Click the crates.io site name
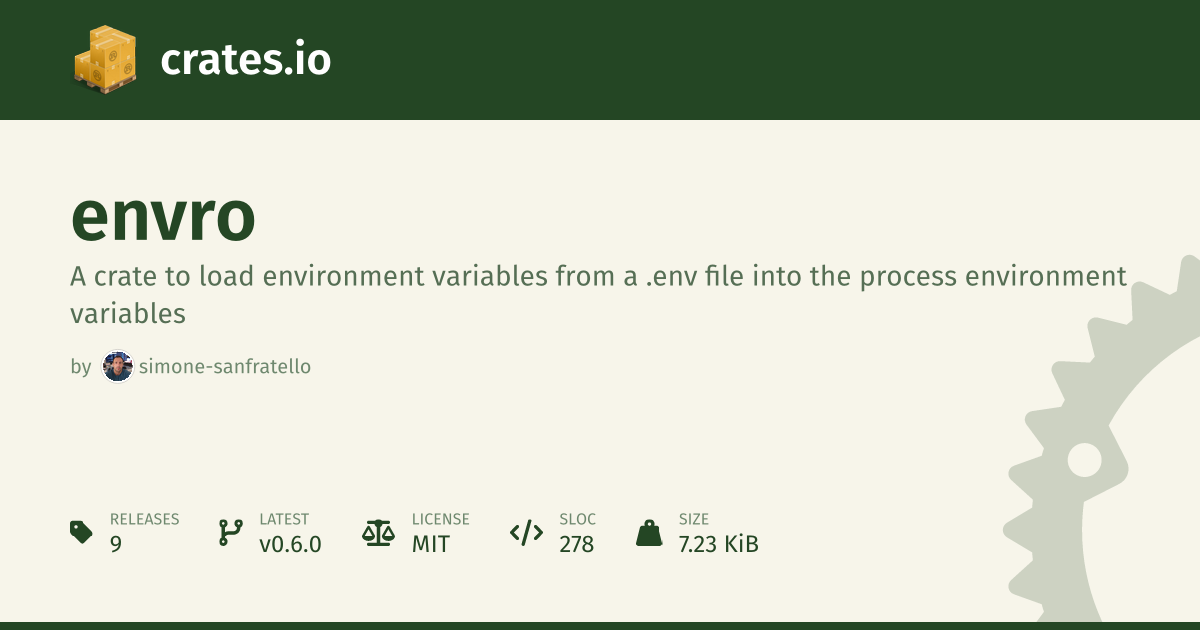Image resolution: width=1200 pixels, height=630 pixels. 245,60
